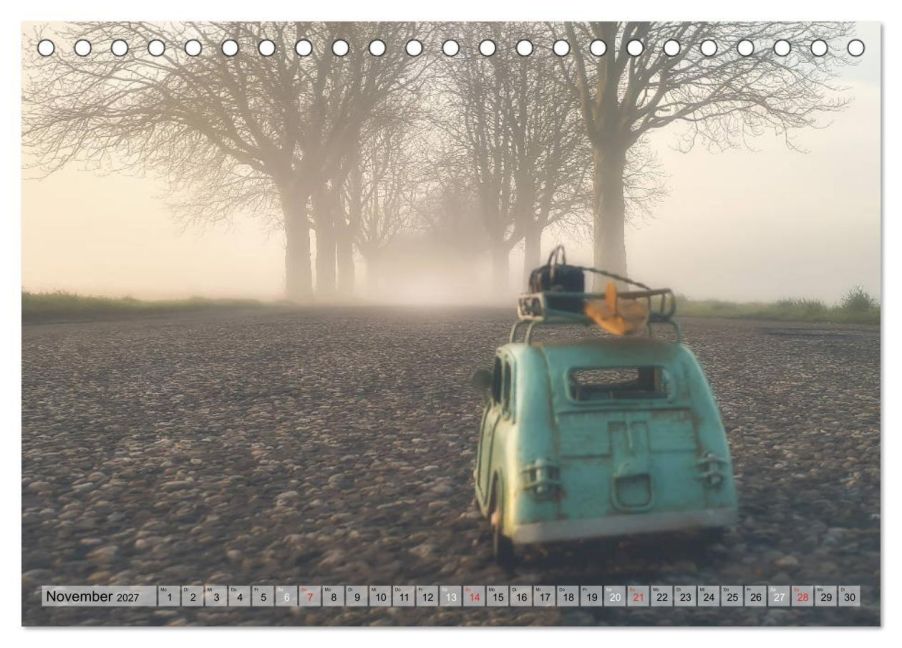Select day 10 in the calendar strip
Screen dimensions: 902x648
(x=380, y=596)
